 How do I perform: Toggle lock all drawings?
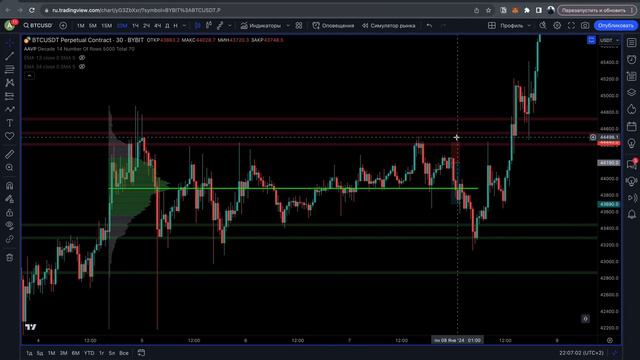[9, 213]
